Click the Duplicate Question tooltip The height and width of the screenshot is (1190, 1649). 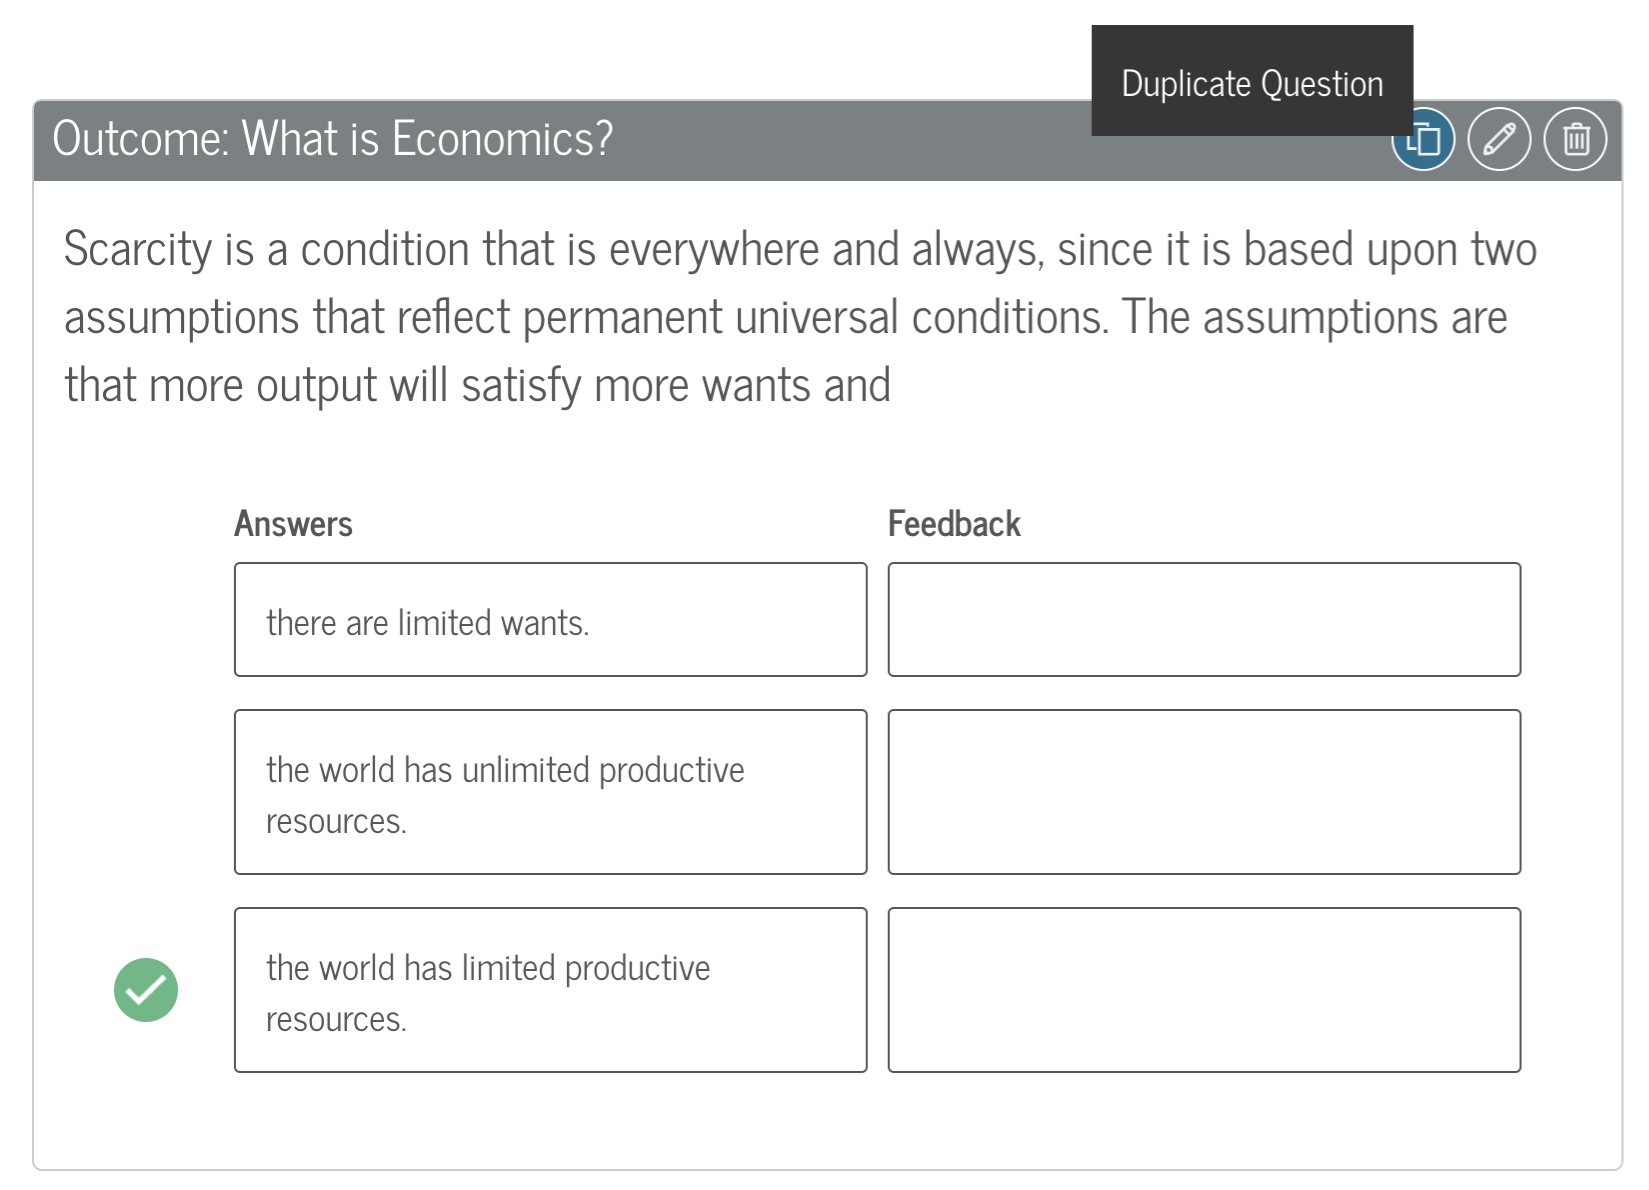click(x=1252, y=82)
